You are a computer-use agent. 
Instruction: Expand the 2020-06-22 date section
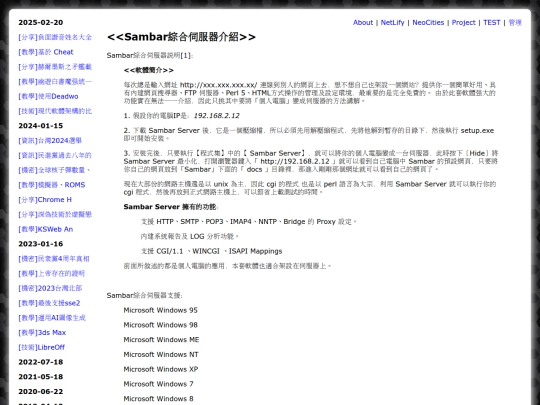(41, 392)
